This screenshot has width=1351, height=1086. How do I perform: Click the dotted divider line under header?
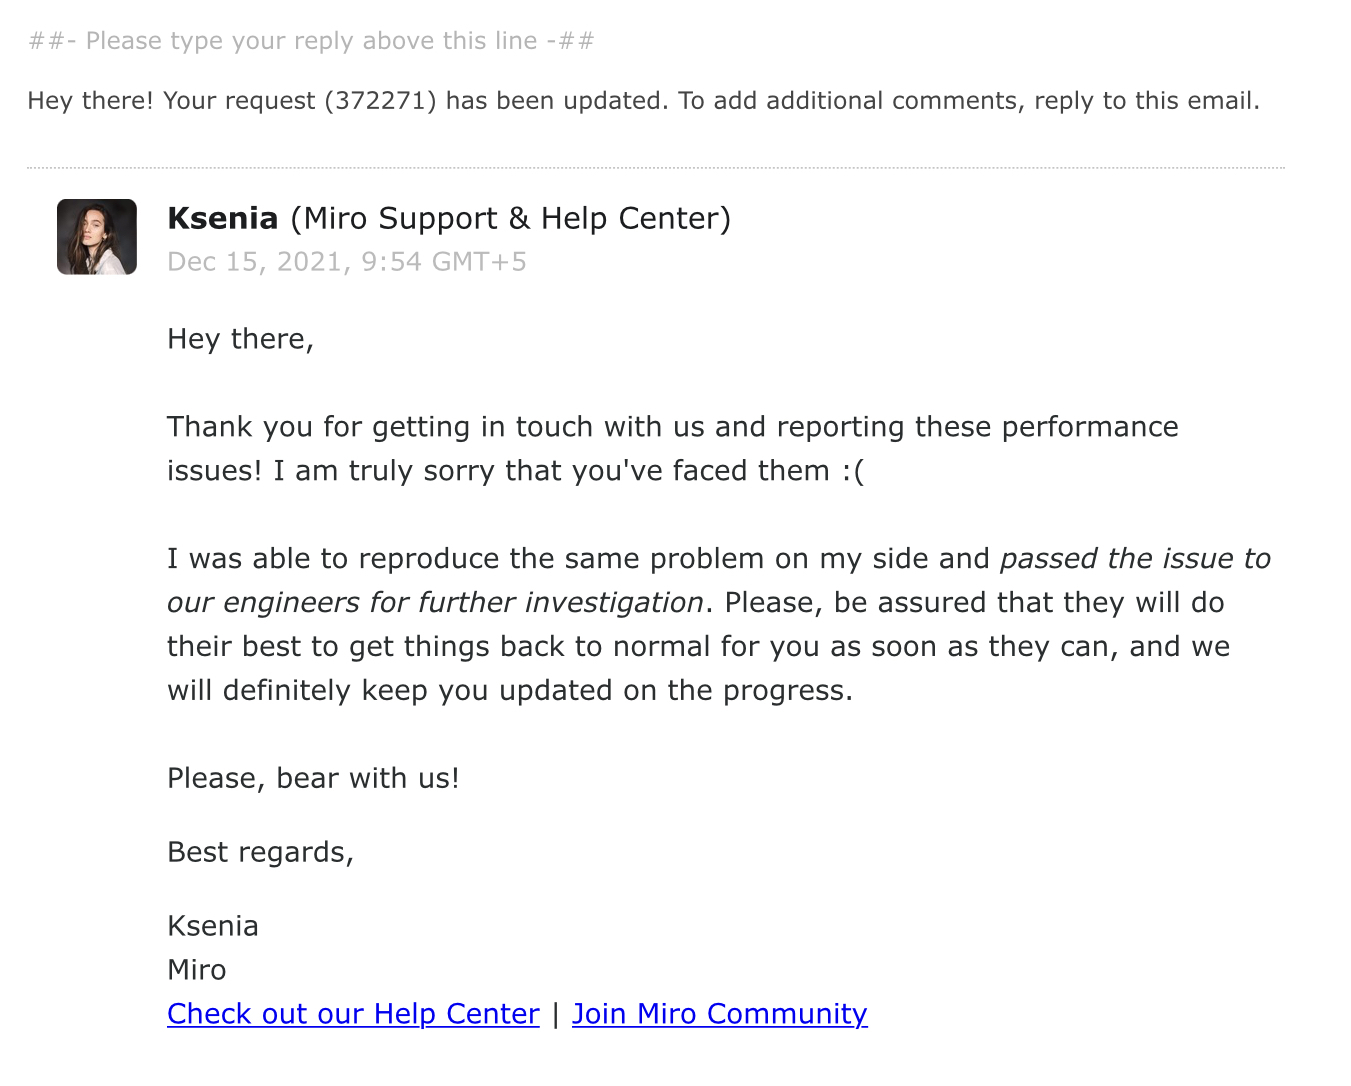click(x=656, y=167)
